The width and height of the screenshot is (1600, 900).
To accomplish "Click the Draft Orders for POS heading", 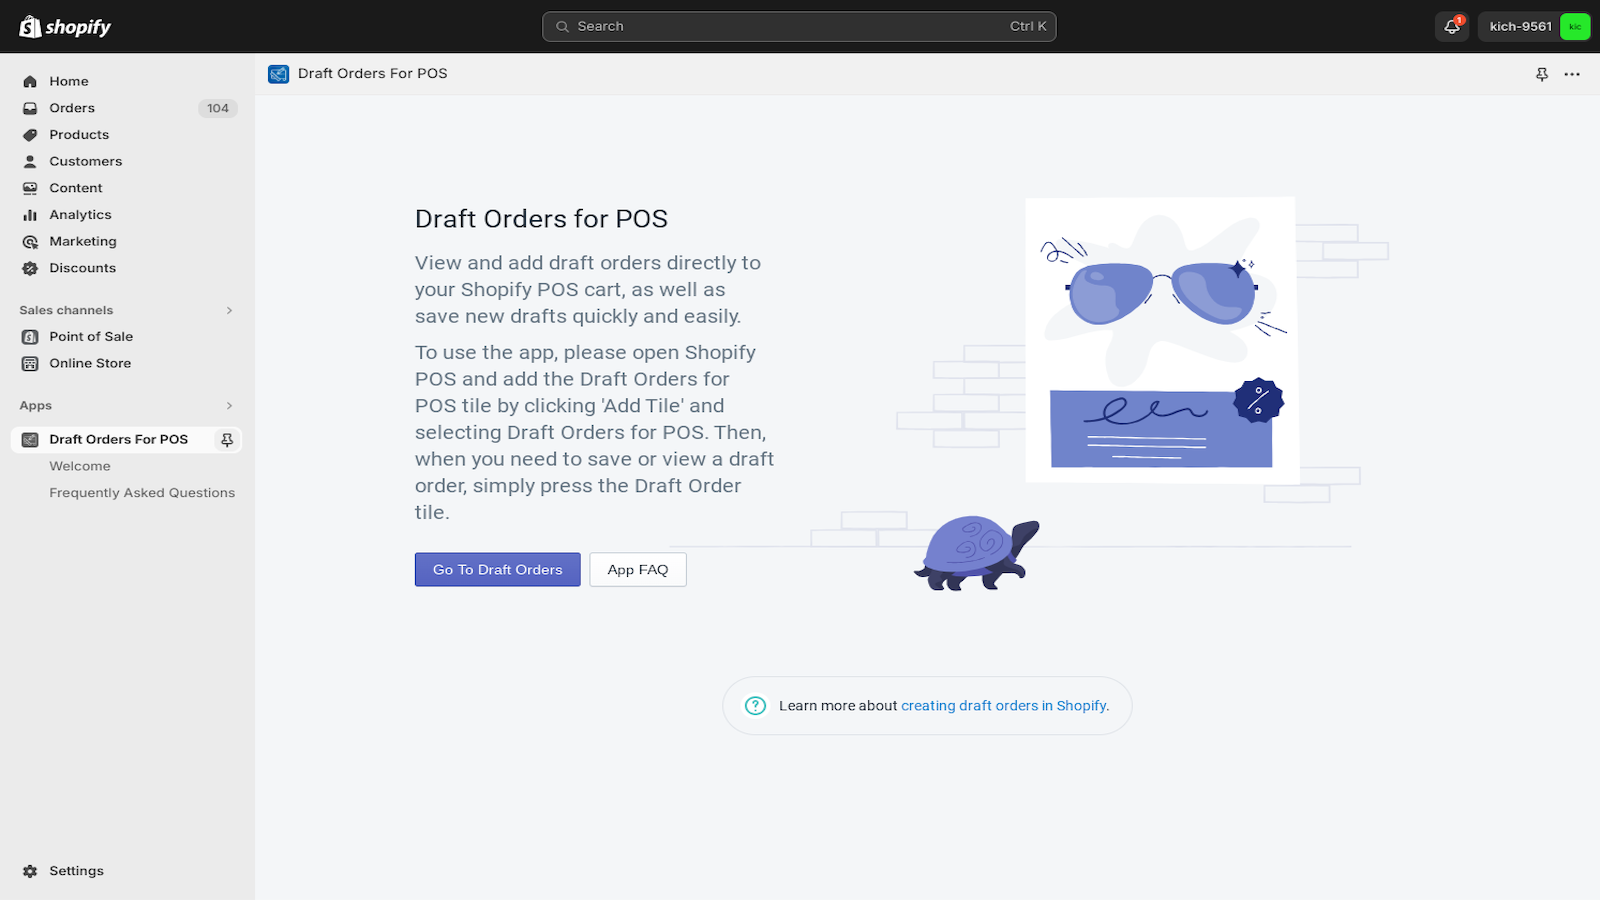I will pos(541,219).
